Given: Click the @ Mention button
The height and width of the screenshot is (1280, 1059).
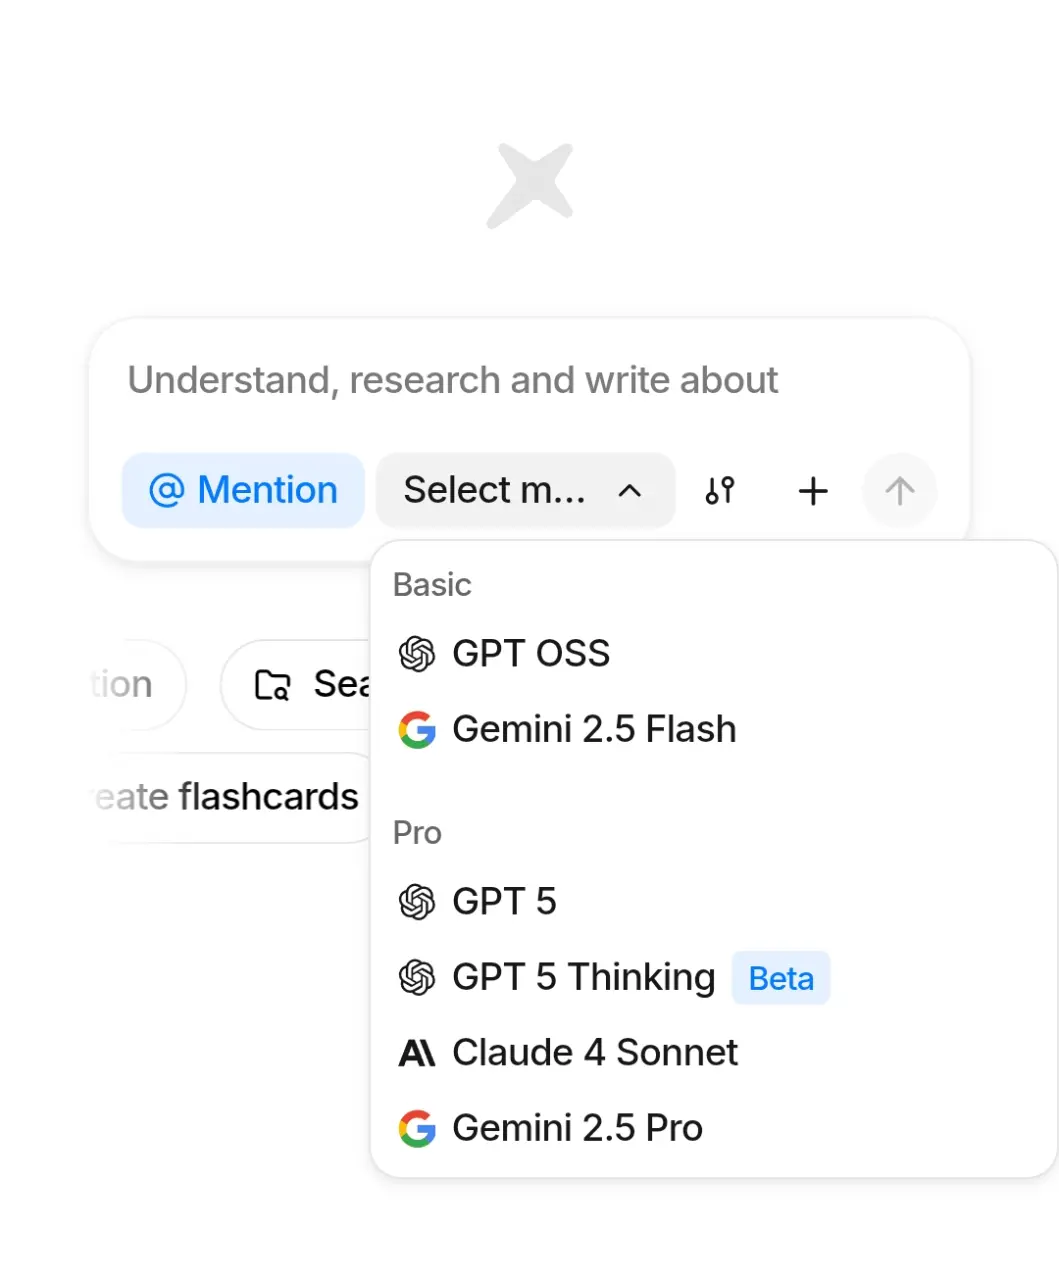Looking at the screenshot, I should click(243, 490).
